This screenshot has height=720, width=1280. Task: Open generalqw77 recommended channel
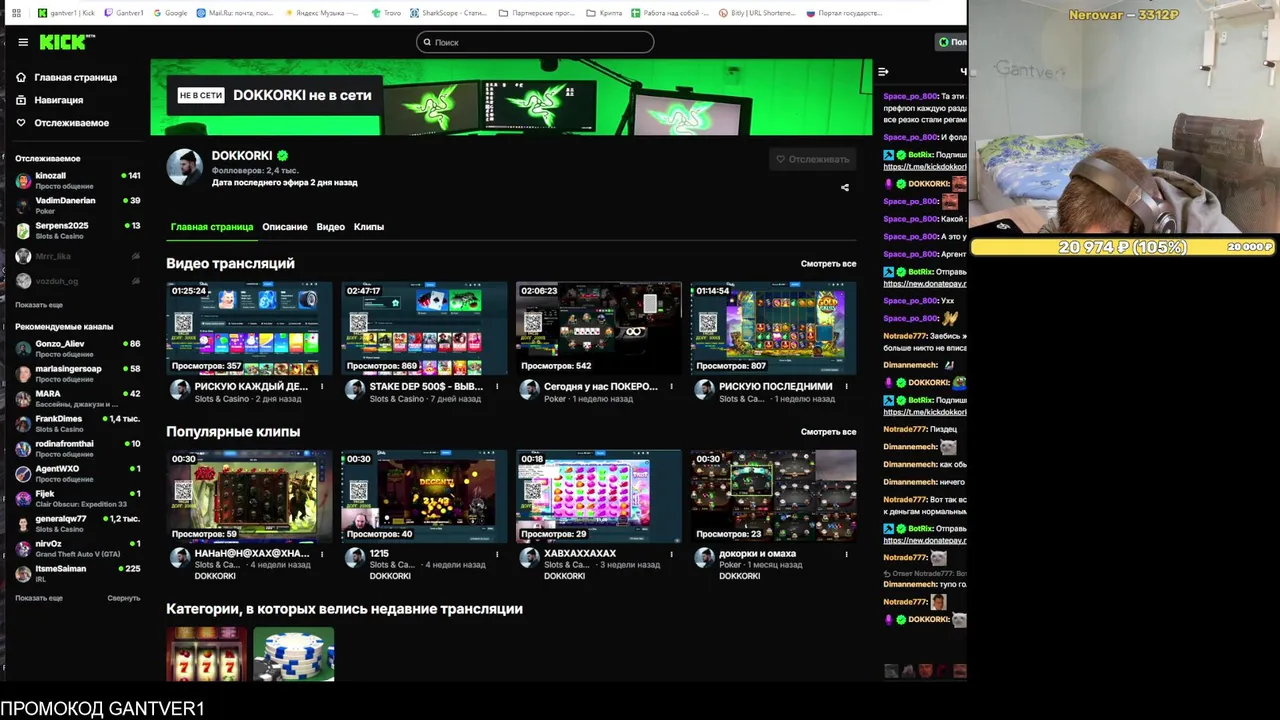point(78,523)
